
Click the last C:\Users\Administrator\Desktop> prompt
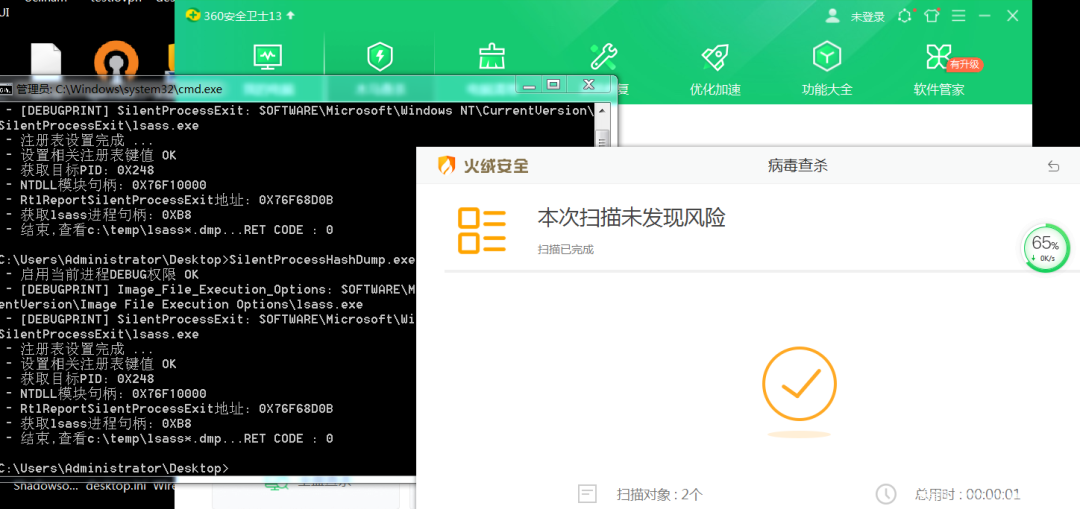[x=113, y=468]
